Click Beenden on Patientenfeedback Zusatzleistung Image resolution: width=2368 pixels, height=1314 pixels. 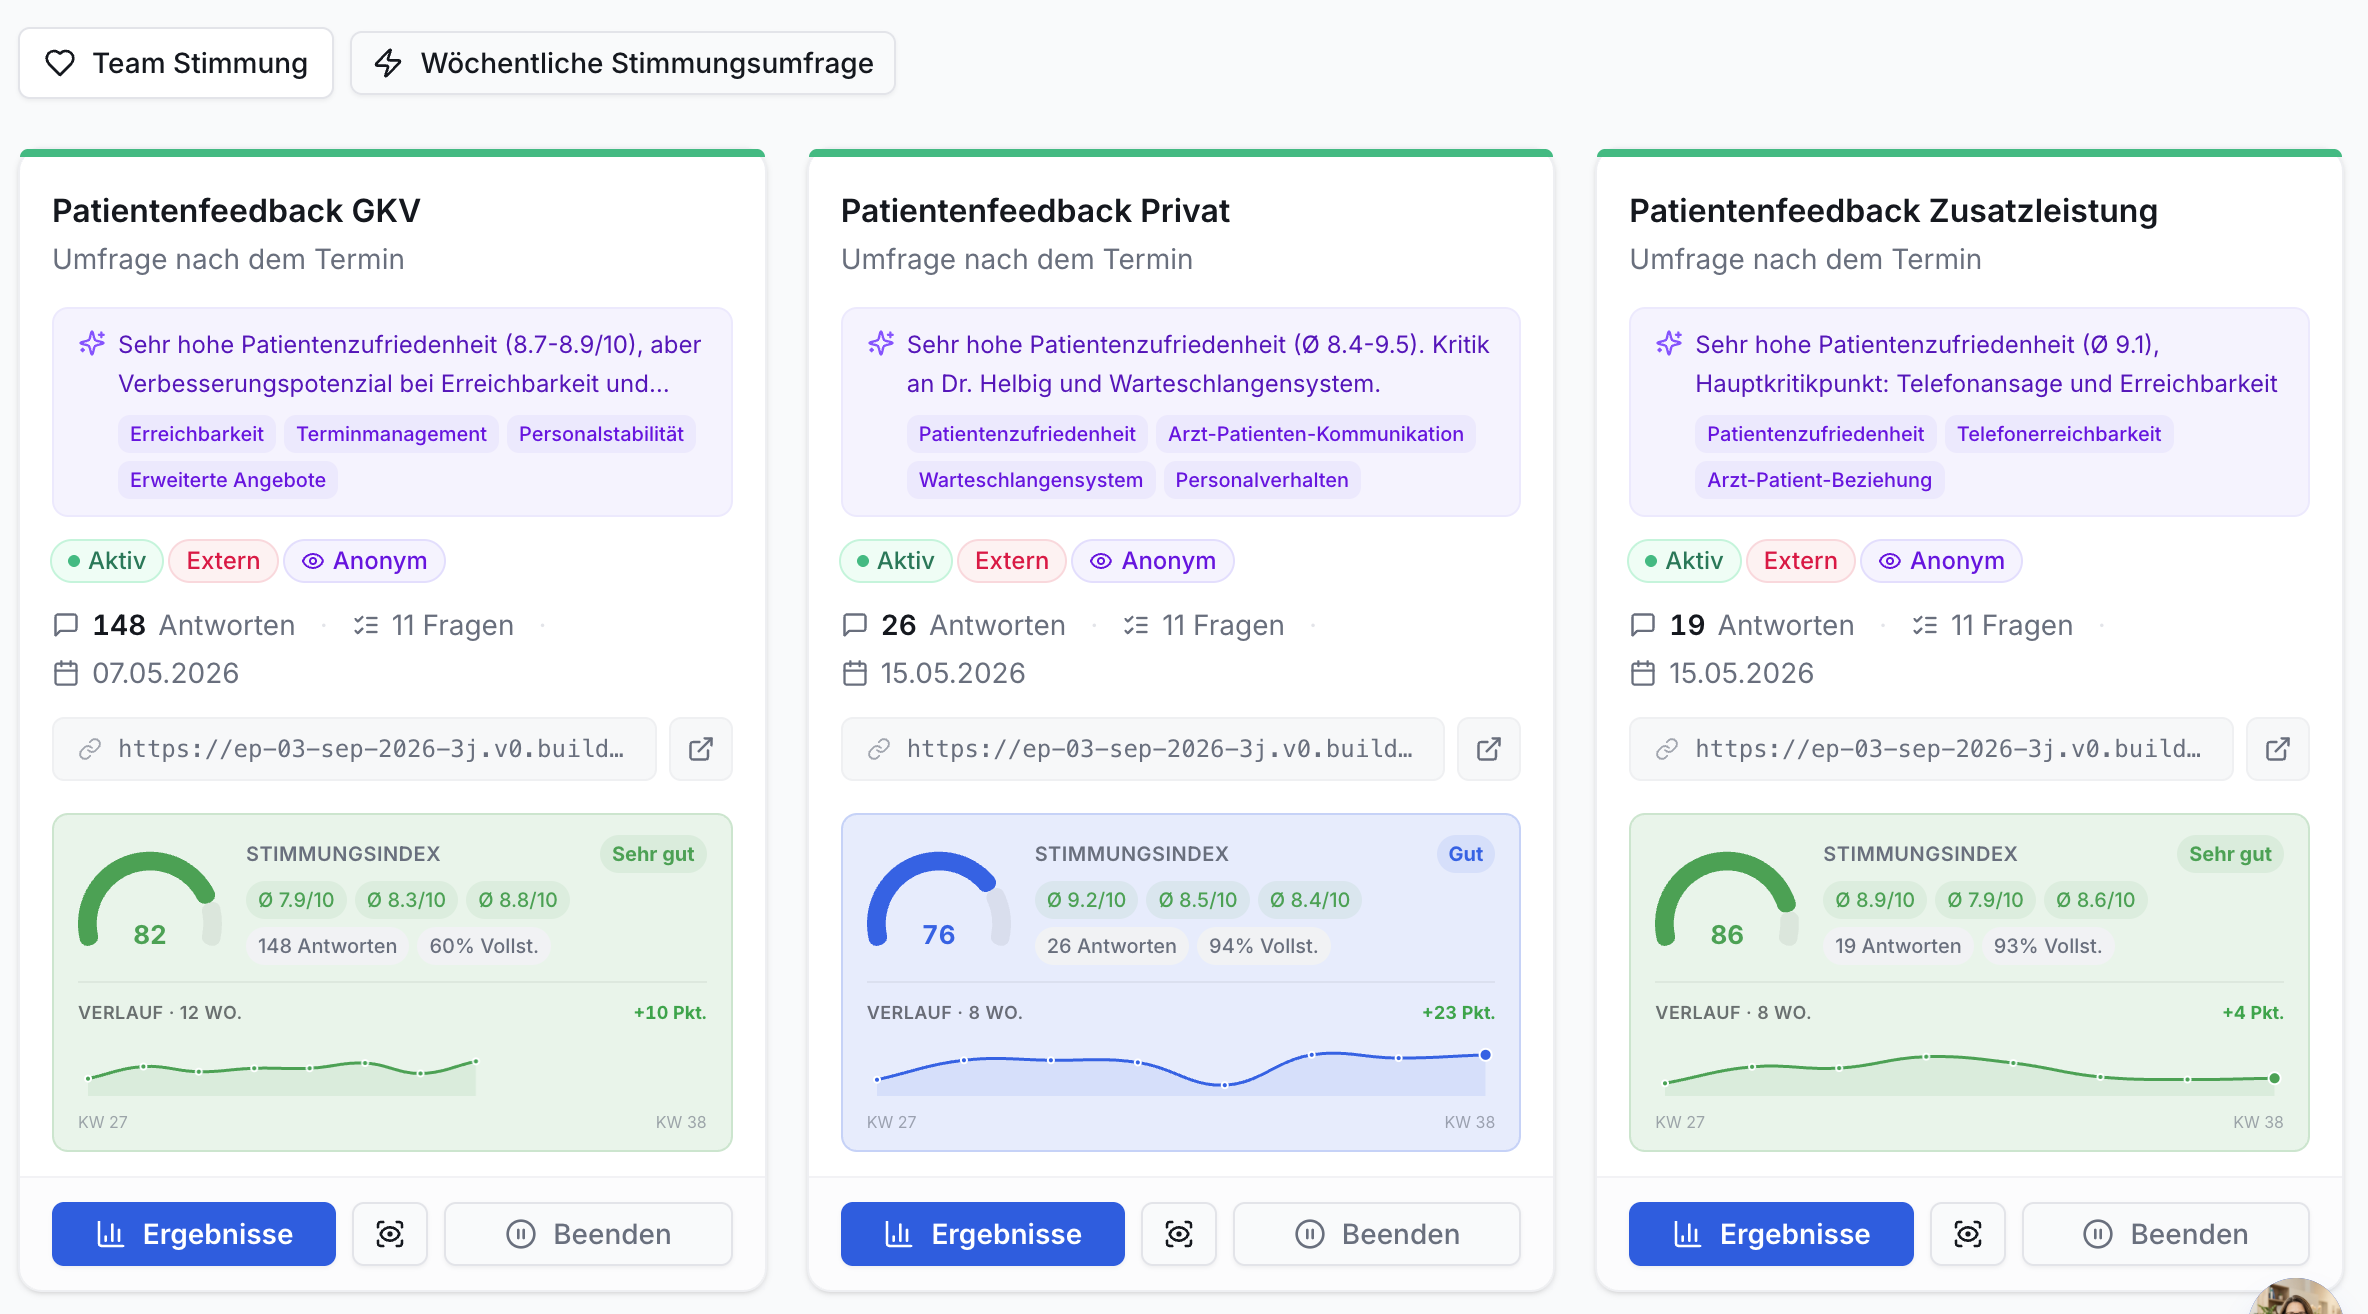[2166, 1234]
